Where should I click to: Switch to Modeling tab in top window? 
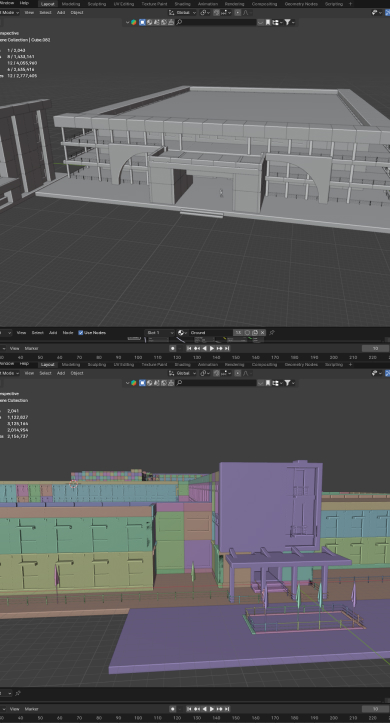71,4
